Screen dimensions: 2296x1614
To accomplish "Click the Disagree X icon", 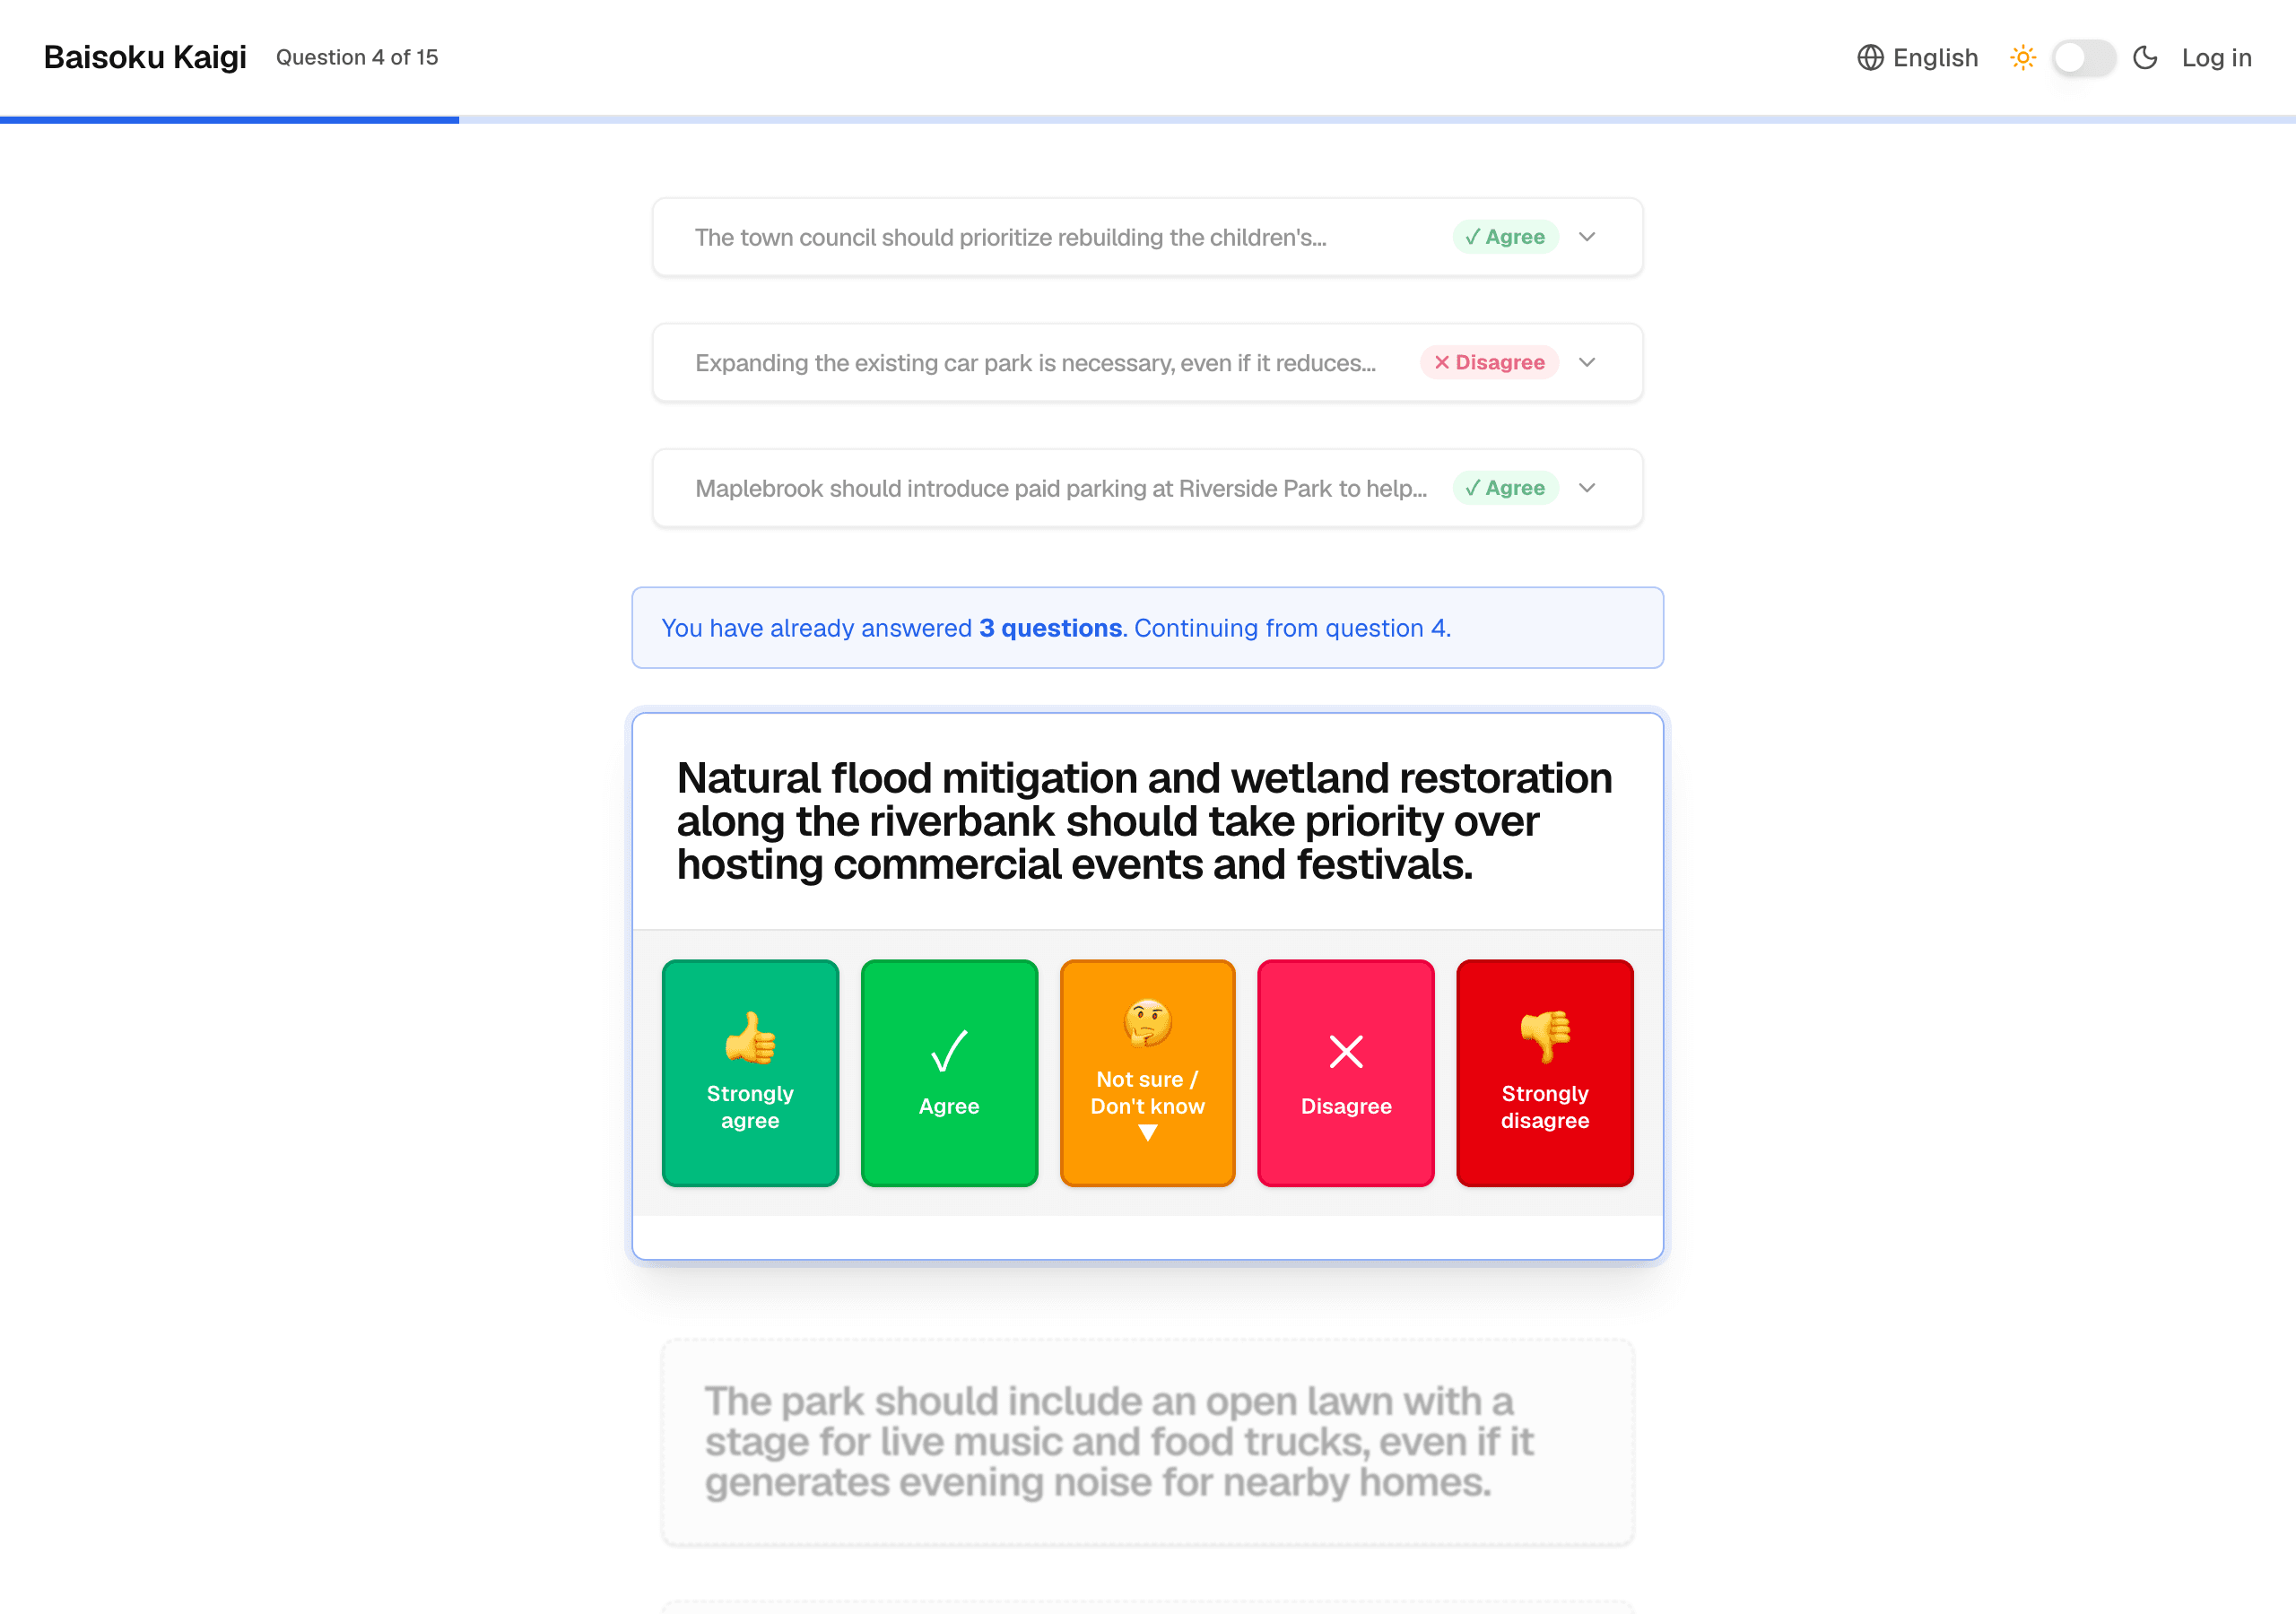I will 1346,1051.
